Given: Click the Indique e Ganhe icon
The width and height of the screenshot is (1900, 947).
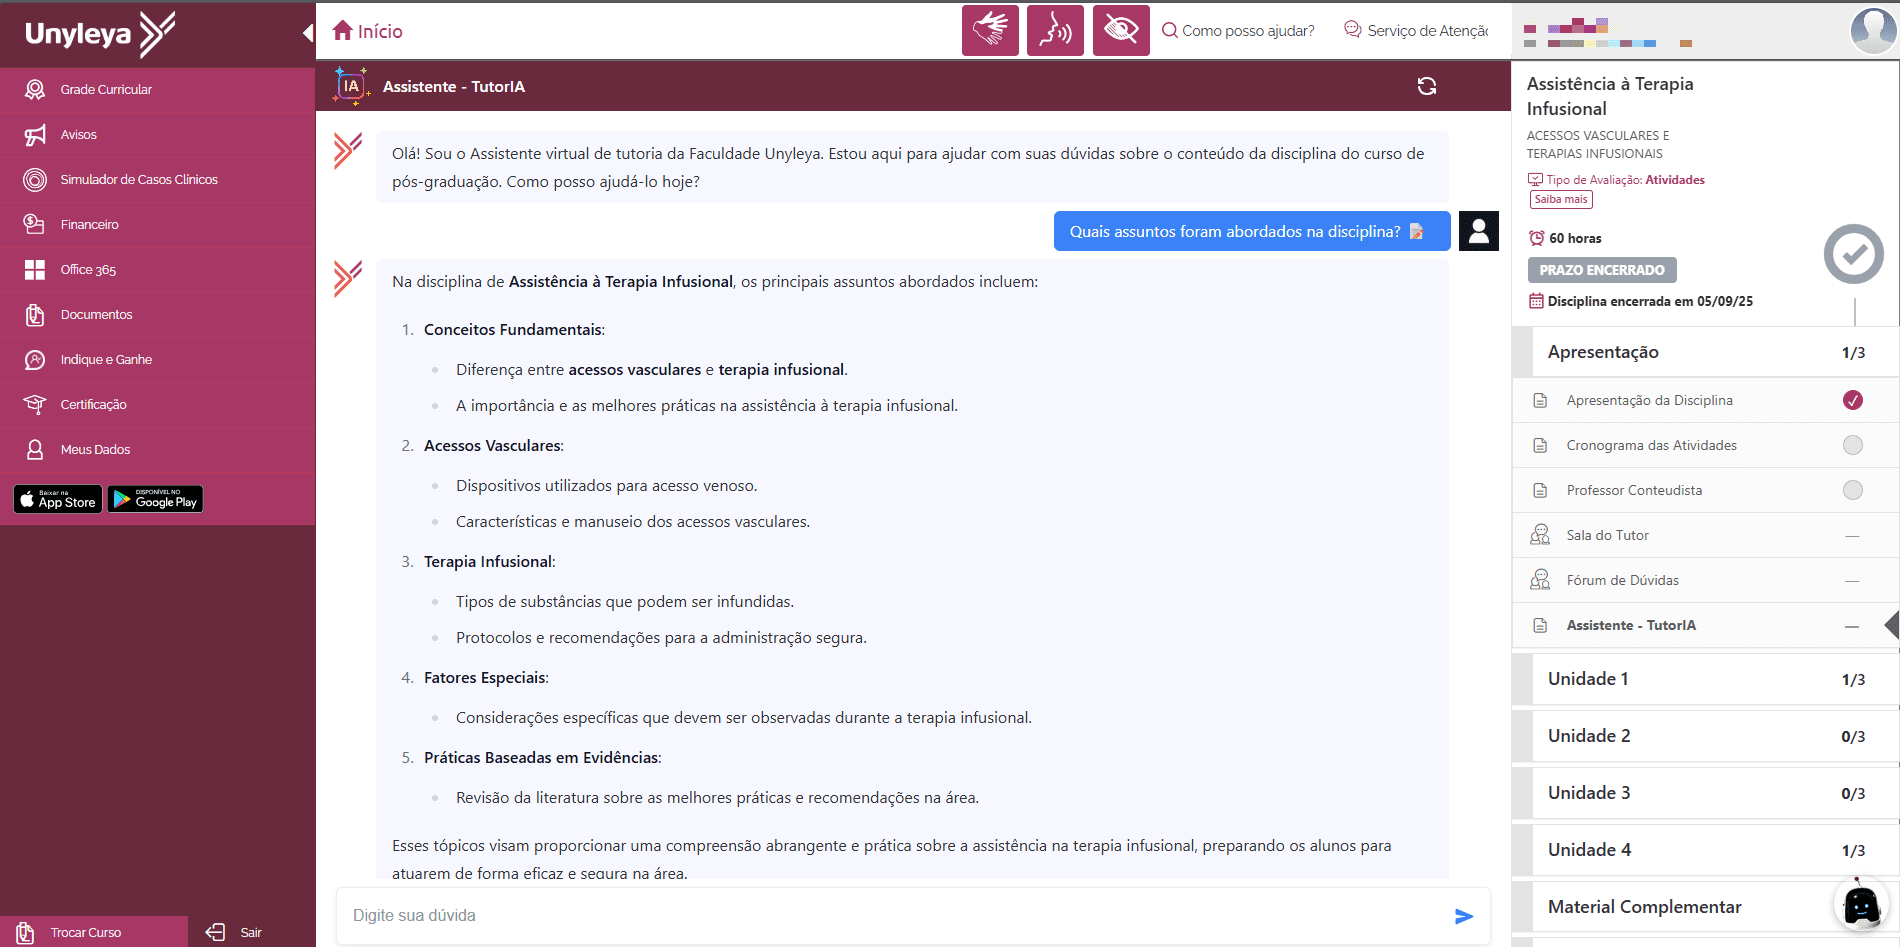Looking at the screenshot, I should click(x=35, y=360).
